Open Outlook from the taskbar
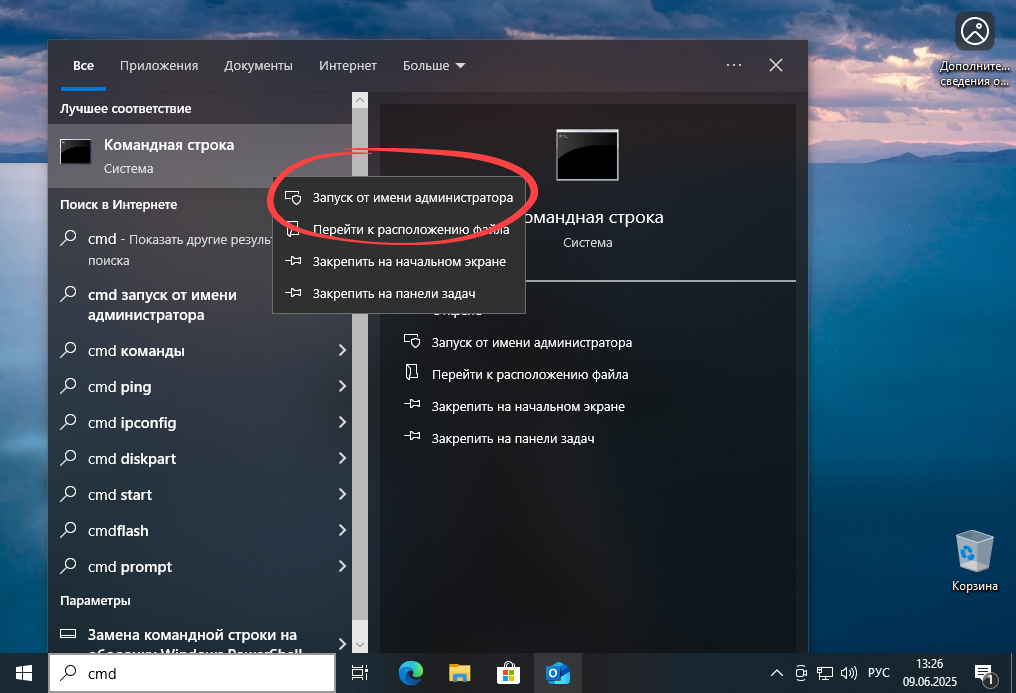Image resolution: width=1016 pixels, height=693 pixels. 557,673
